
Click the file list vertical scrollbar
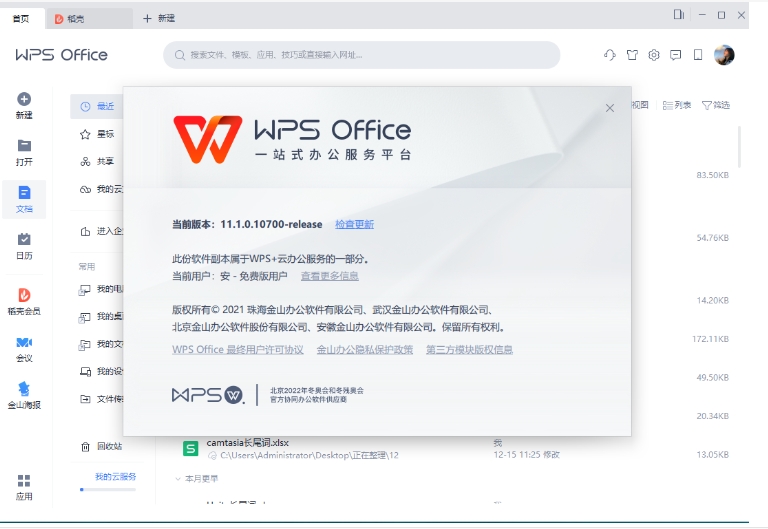(x=739, y=147)
